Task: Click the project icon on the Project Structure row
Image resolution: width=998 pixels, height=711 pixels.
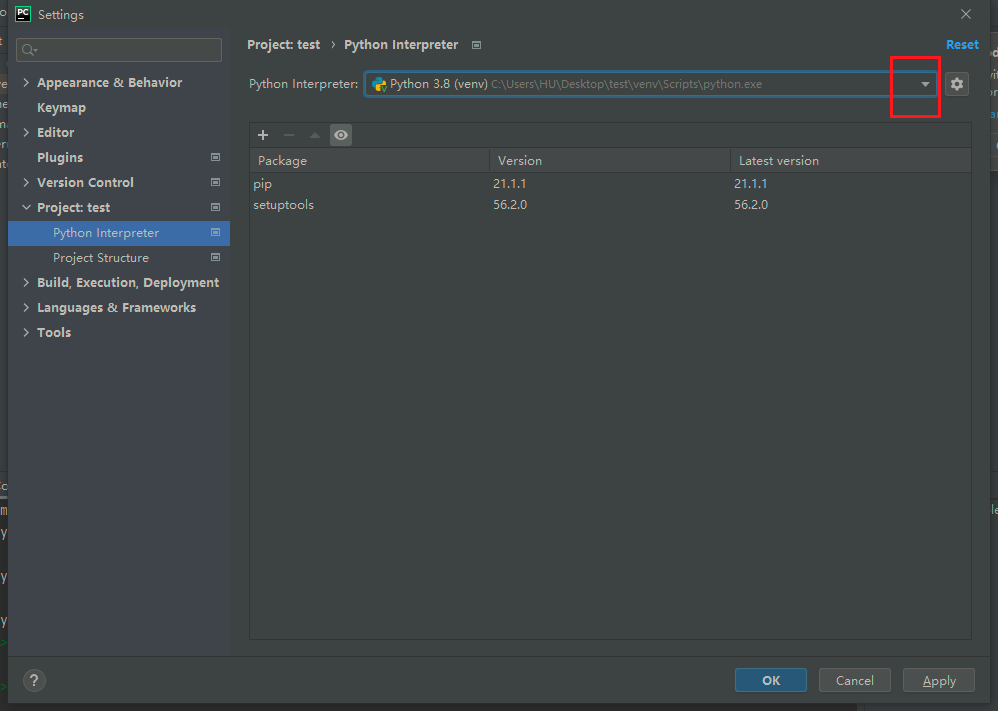Action: (x=216, y=257)
